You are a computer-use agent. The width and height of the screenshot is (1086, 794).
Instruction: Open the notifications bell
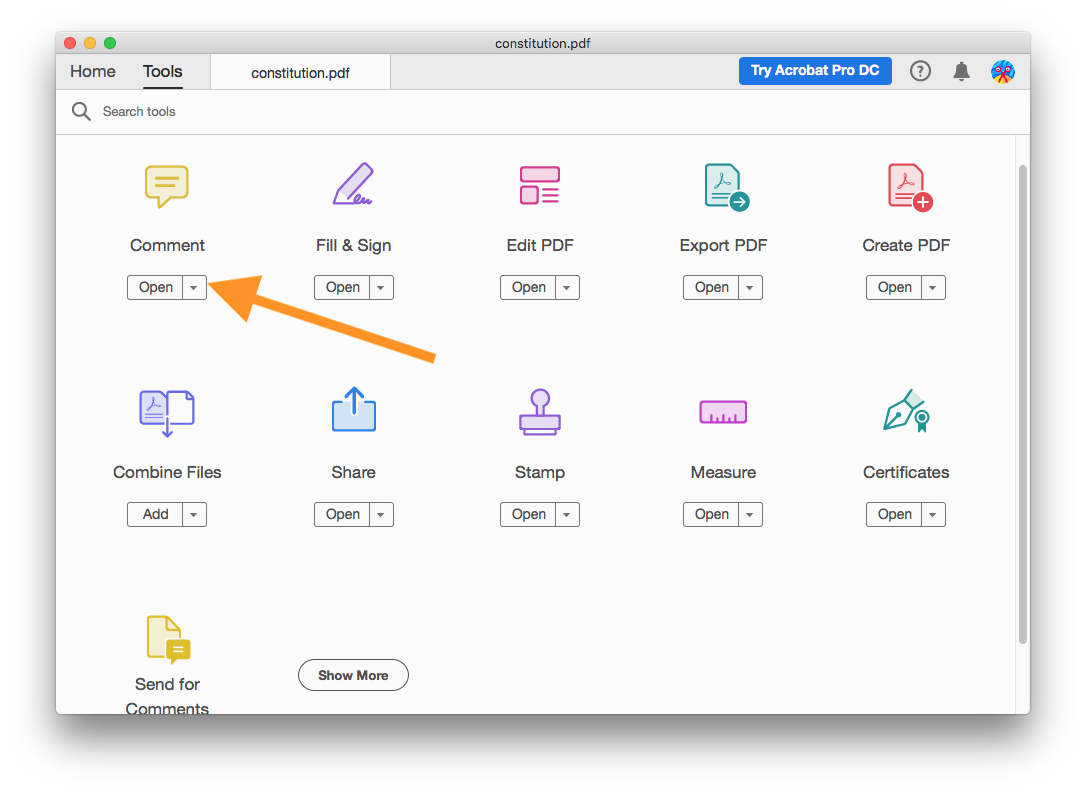961,71
